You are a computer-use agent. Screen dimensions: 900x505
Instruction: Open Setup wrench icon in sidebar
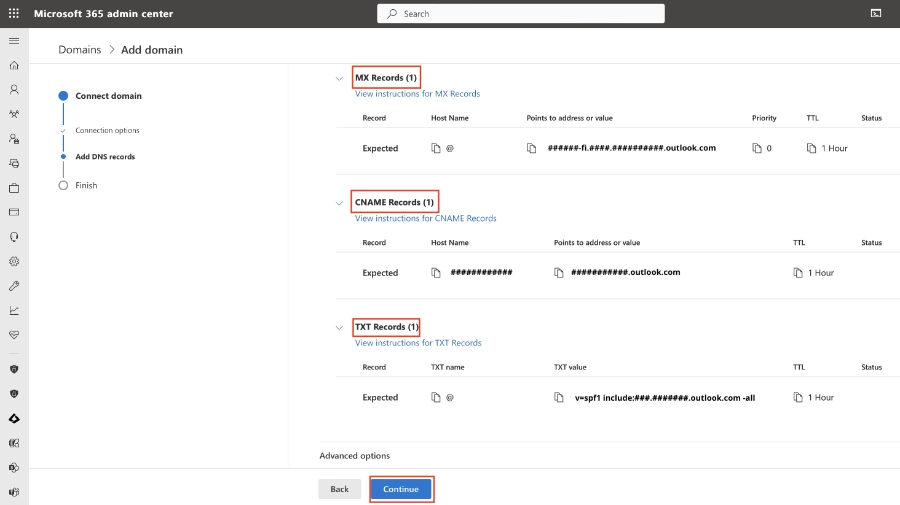[14, 286]
